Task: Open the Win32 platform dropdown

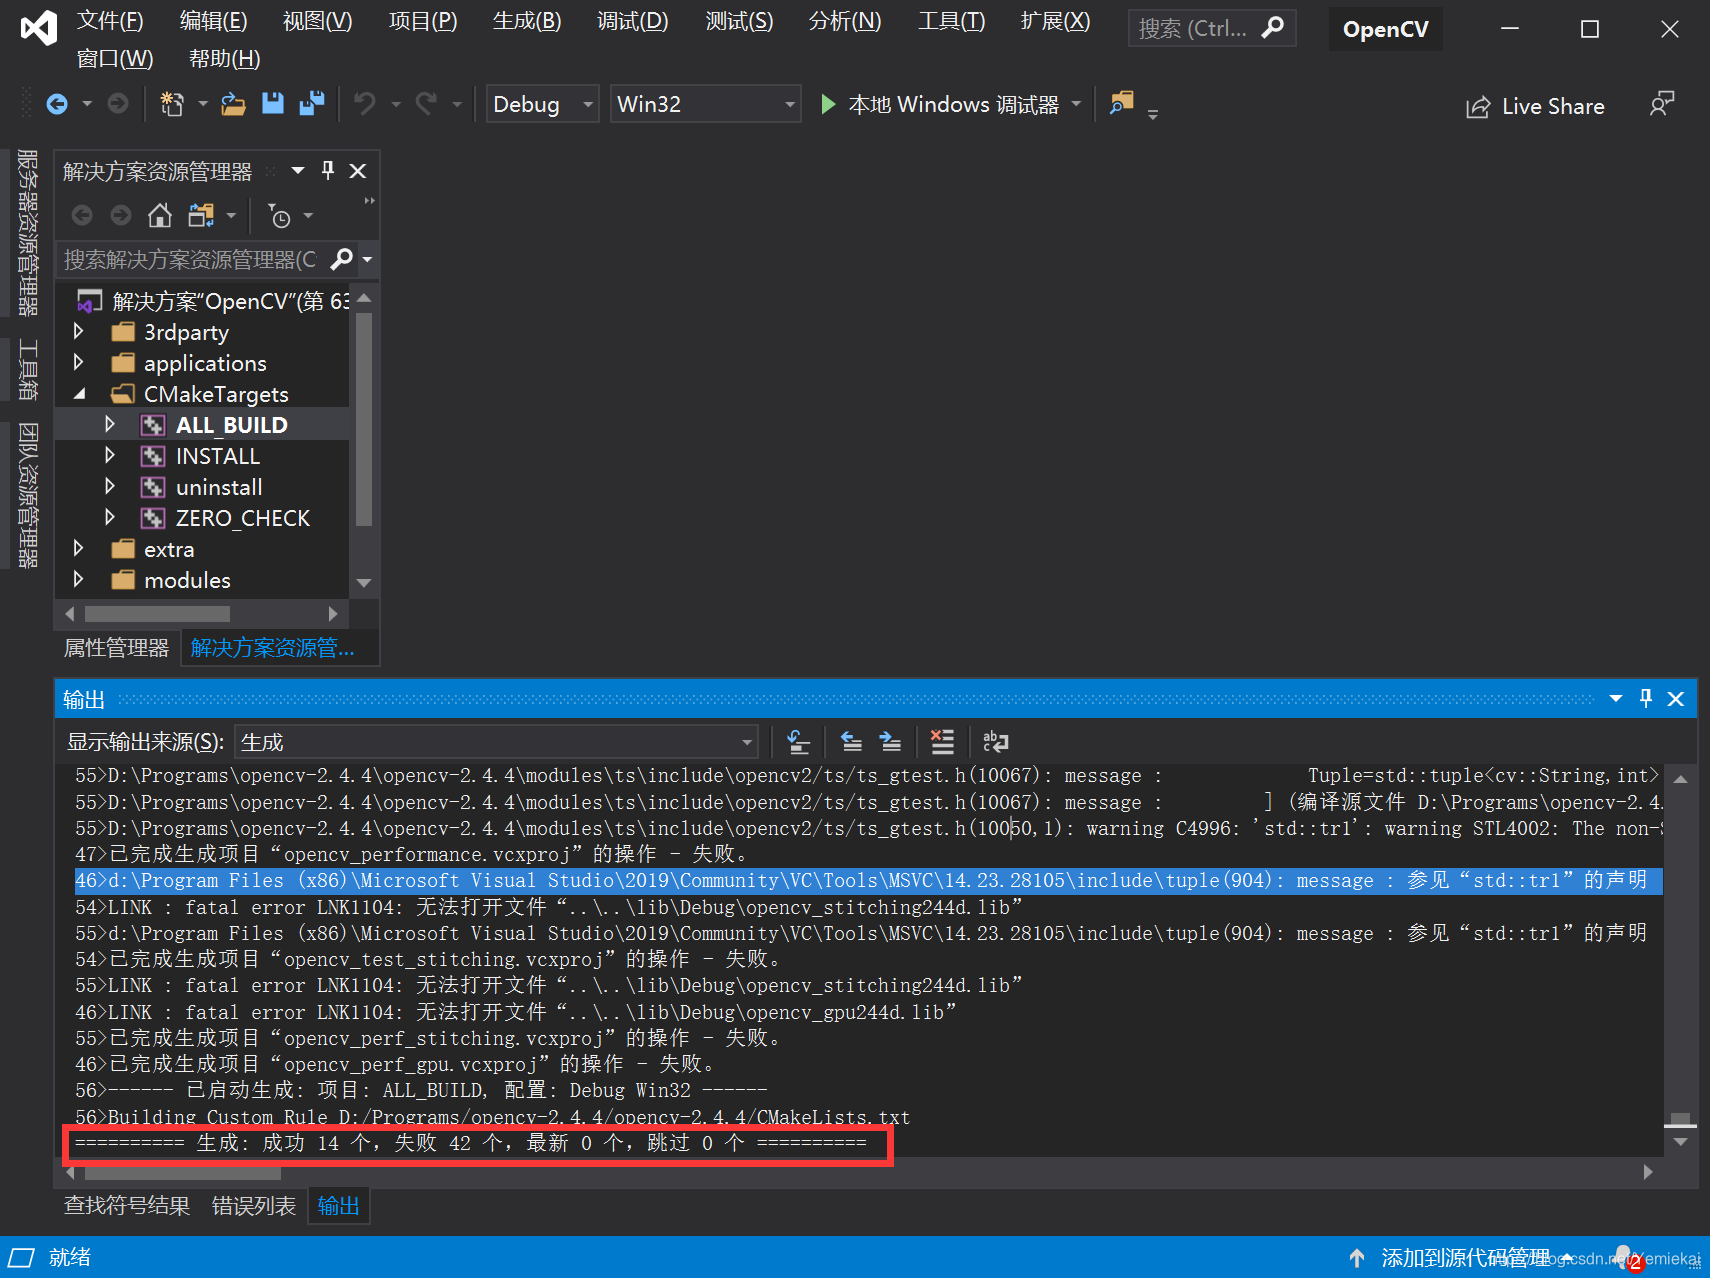Action: click(x=705, y=104)
